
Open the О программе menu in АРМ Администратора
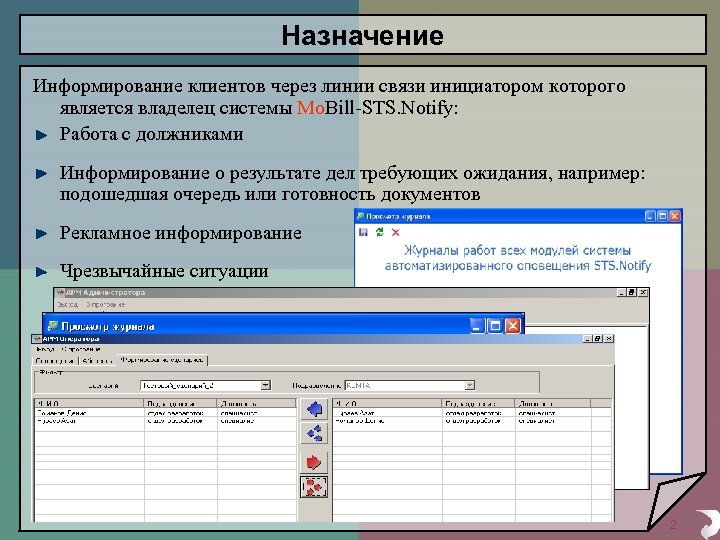(x=105, y=304)
